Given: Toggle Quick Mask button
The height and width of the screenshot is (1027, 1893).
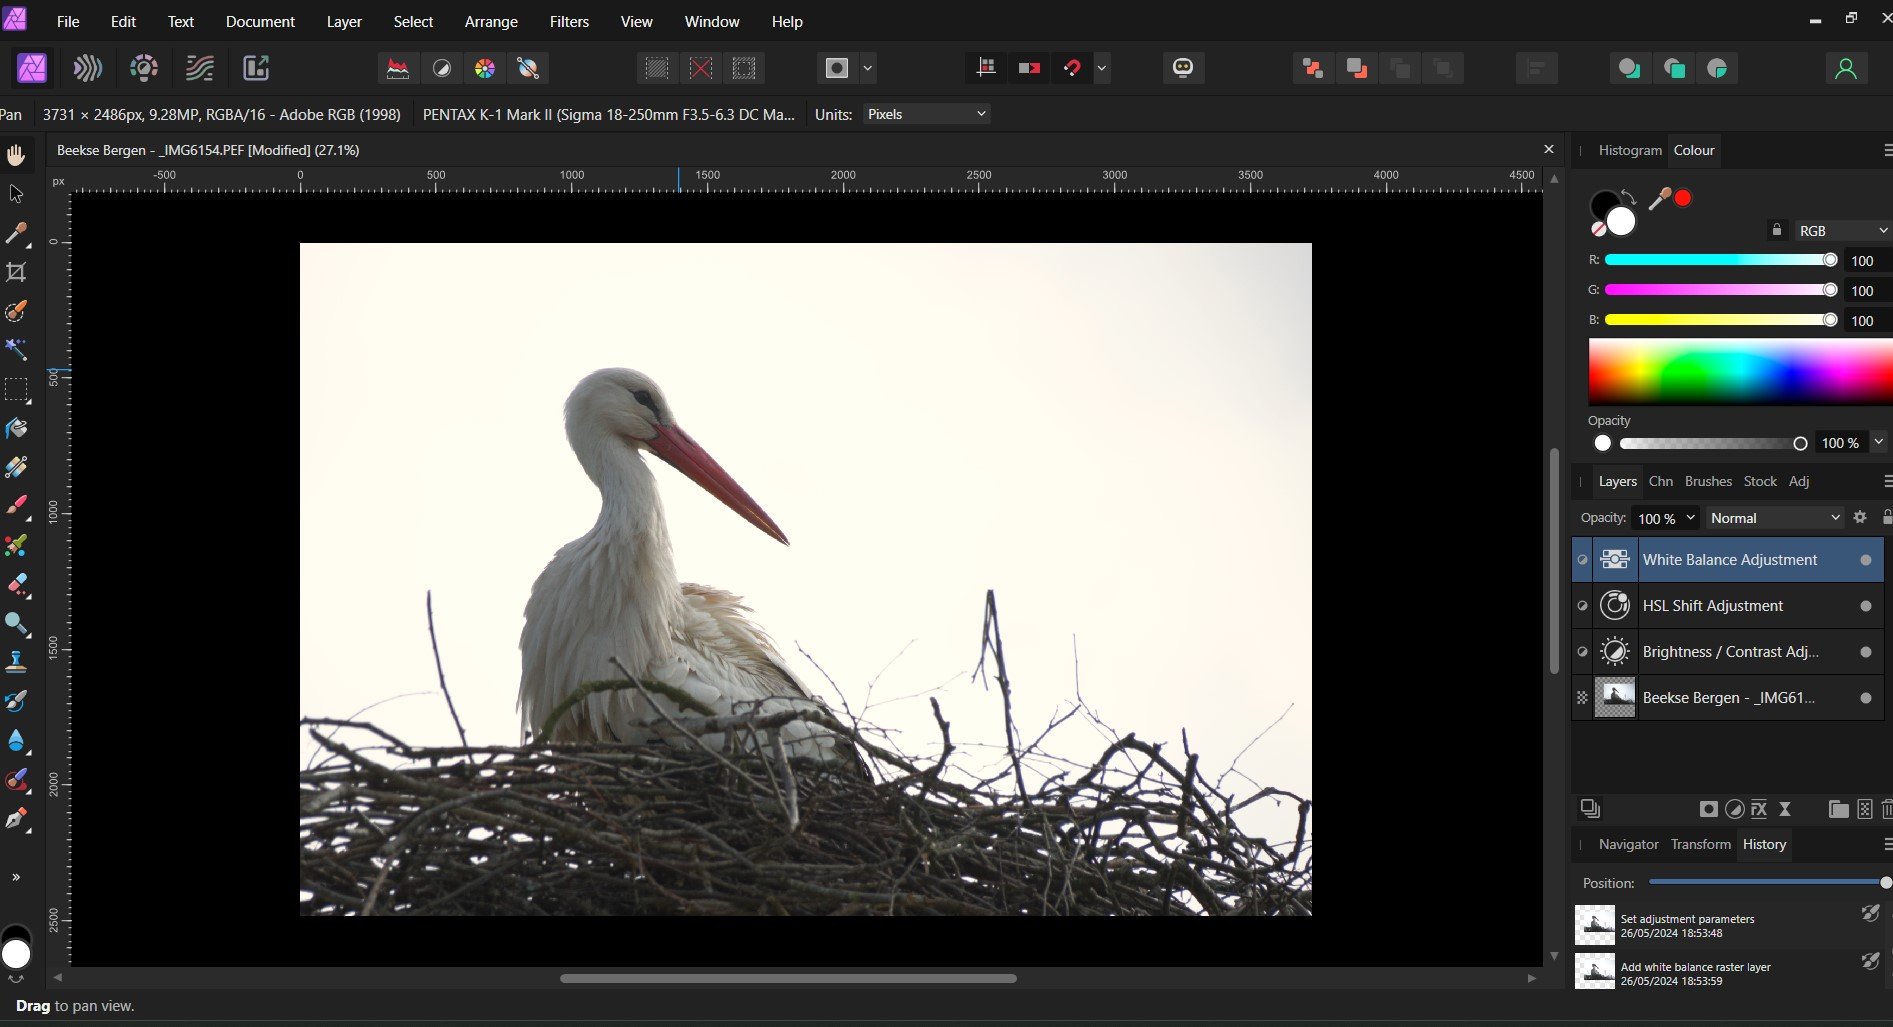Looking at the screenshot, I should click(837, 68).
